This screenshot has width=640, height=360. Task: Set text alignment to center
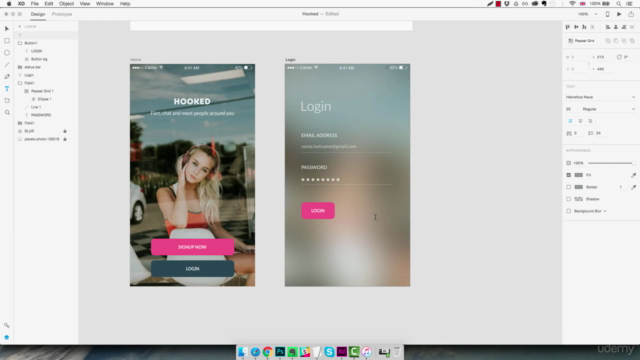coord(580,121)
